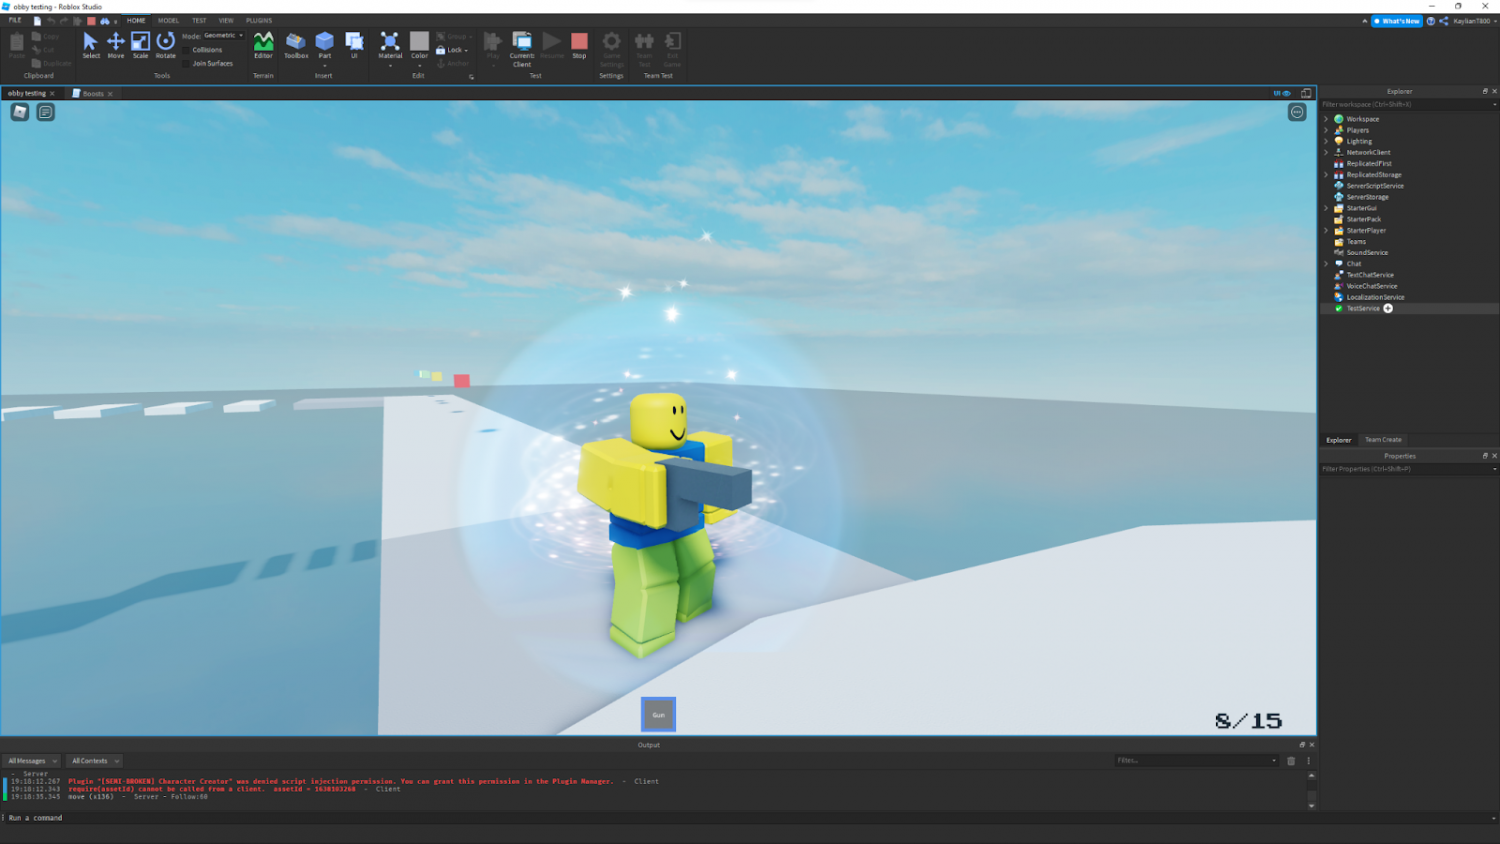The height and width of the screenshot is (844, 1500).
Task: Activate the Rotate tool
Action: click(x=166, y=44)
